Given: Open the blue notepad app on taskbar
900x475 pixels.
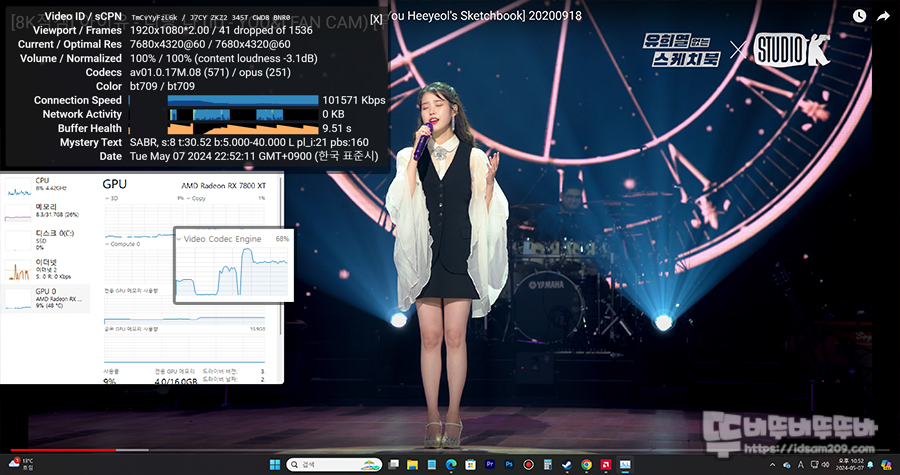Looking at the screenshot, I should (432, 464).
